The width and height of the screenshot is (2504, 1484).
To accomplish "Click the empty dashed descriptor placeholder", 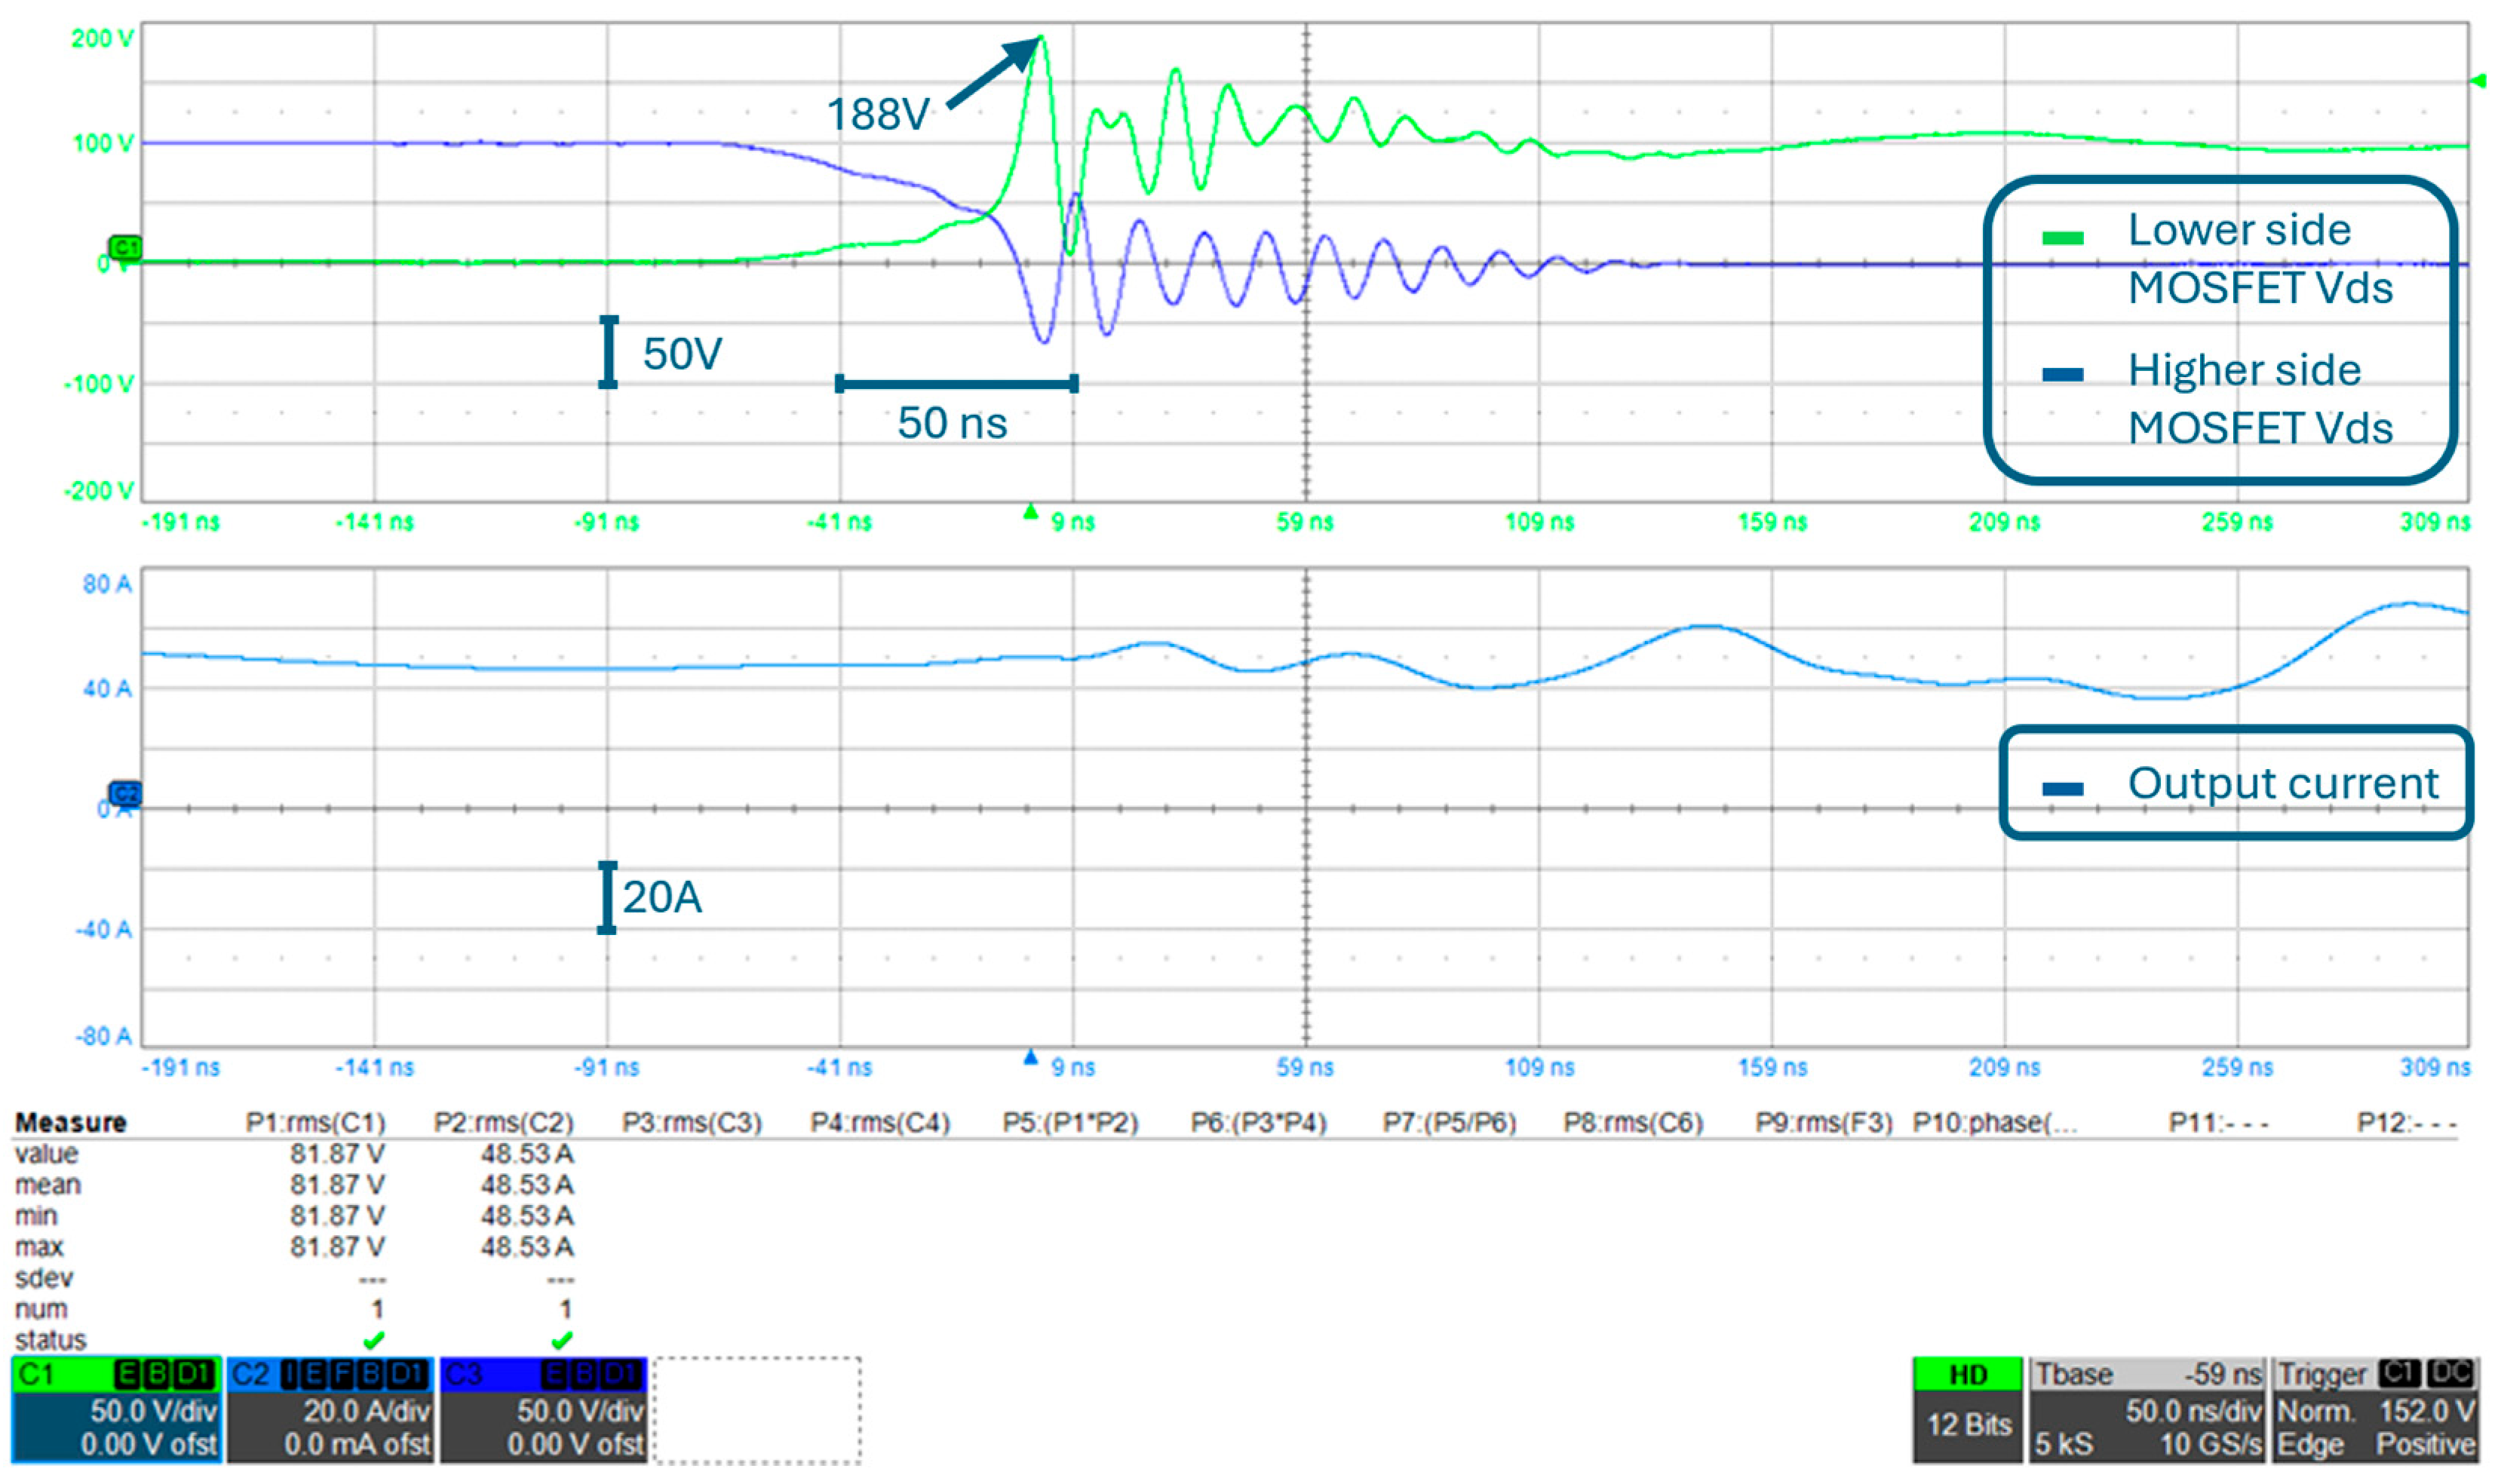I will click(x=757, y=1411).
